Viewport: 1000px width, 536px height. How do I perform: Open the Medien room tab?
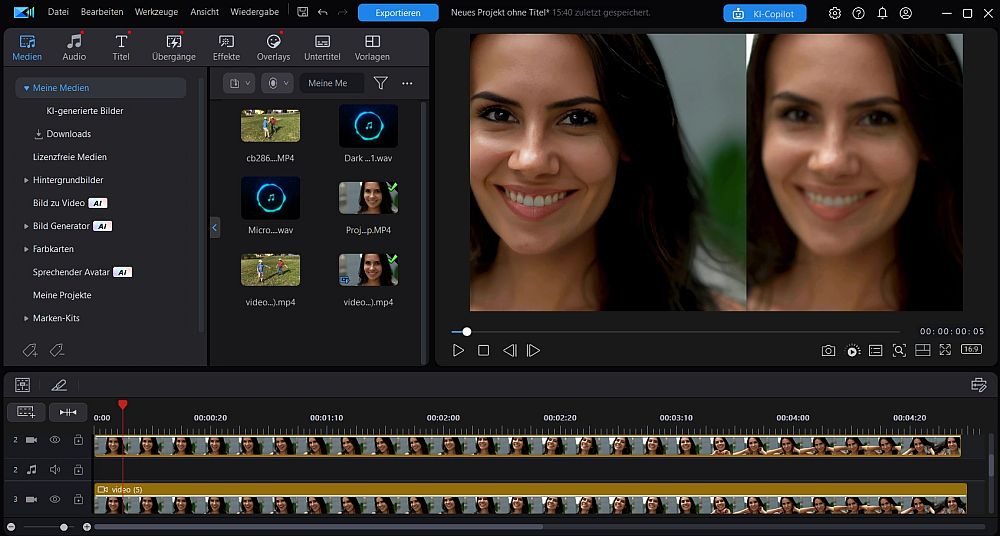[27, 48]
